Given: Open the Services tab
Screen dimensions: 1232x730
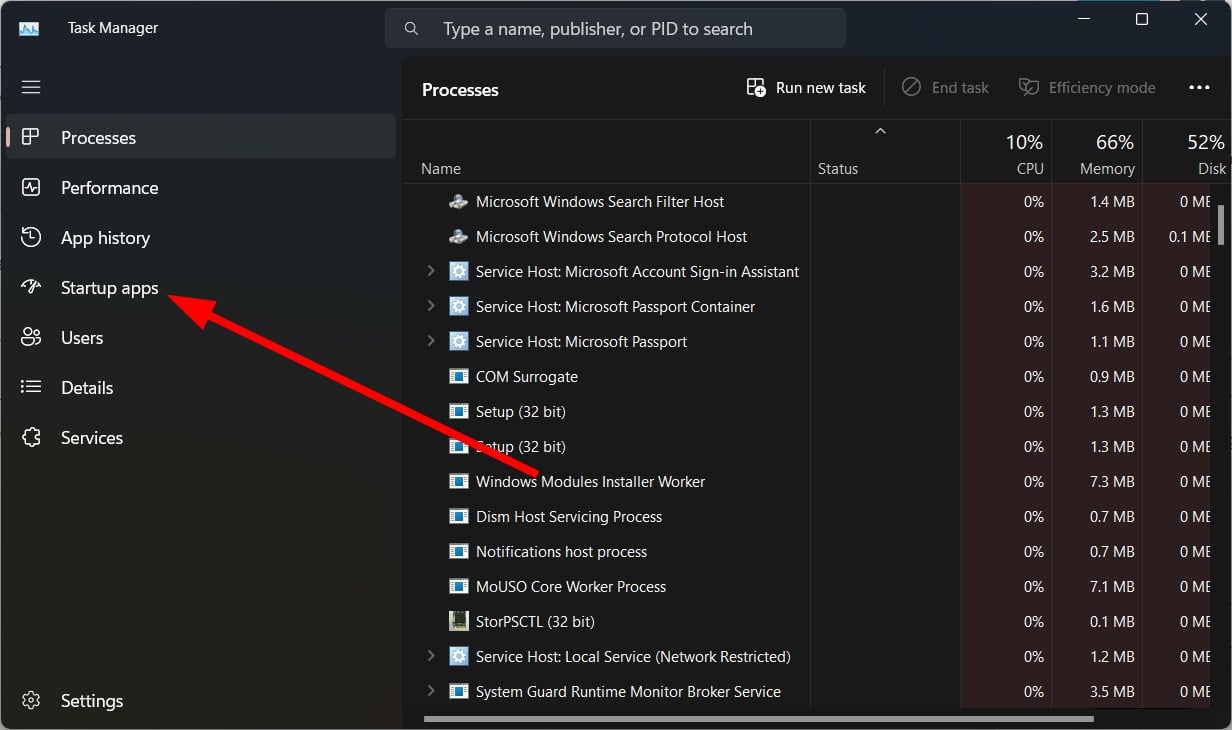Looking at the screenshot, I should (92, 438).
